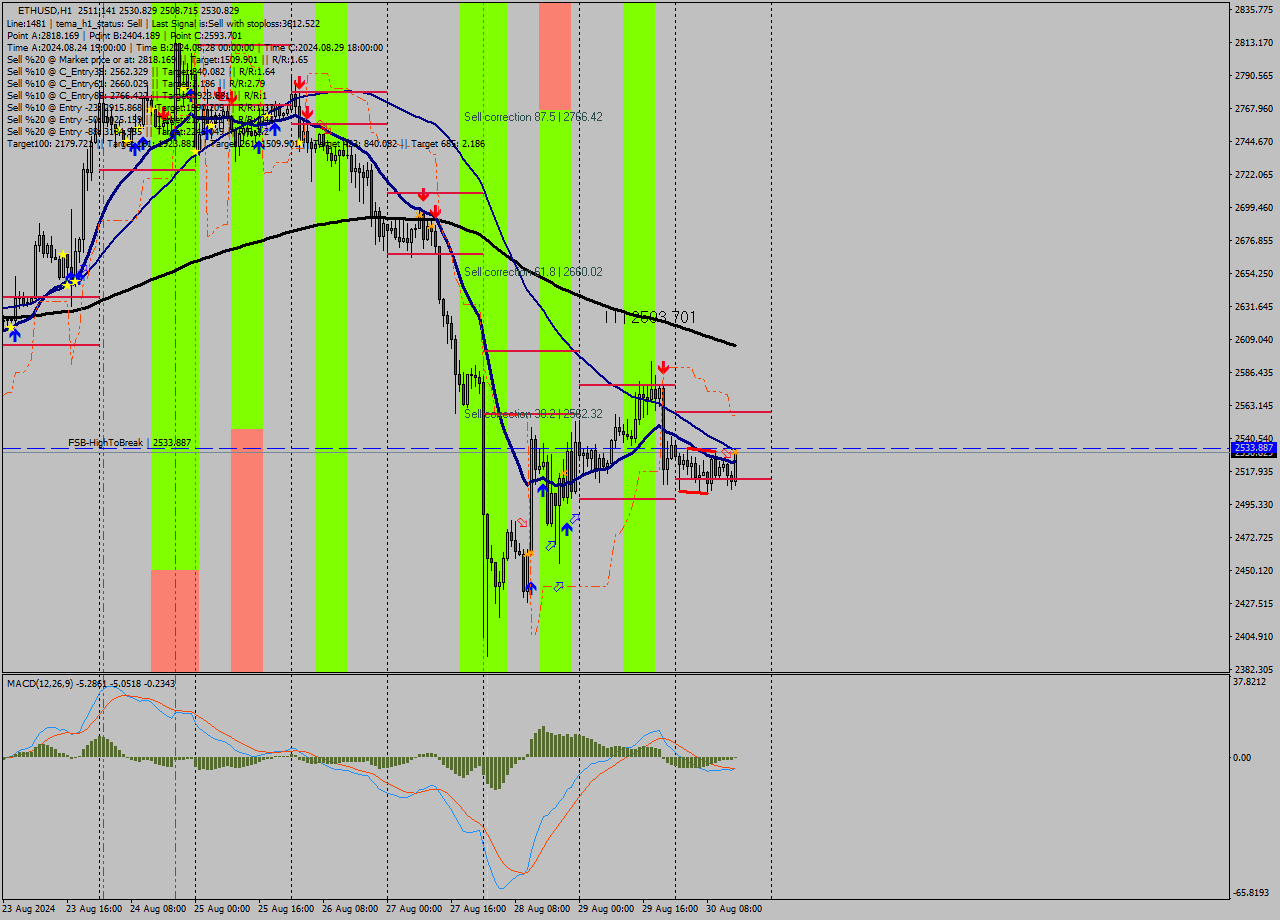Screen dimensions: 1280x920
Task: Click the Sell %10 @ C_Entry61 line
Action: click(x=136, y=83)
